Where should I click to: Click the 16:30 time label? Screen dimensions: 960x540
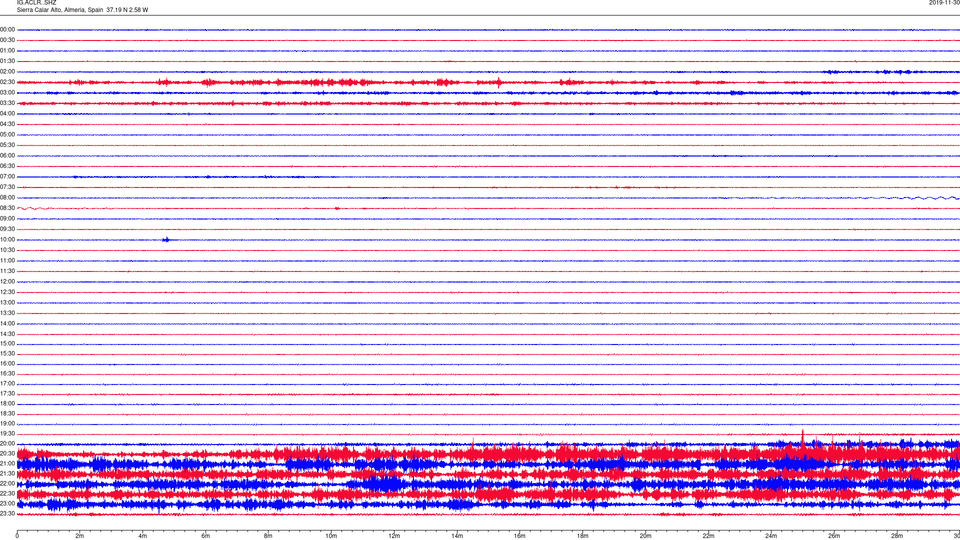click(7, 373)
